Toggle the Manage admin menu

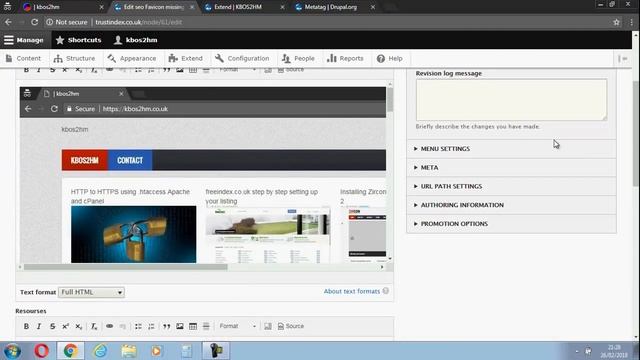[24, 40]
